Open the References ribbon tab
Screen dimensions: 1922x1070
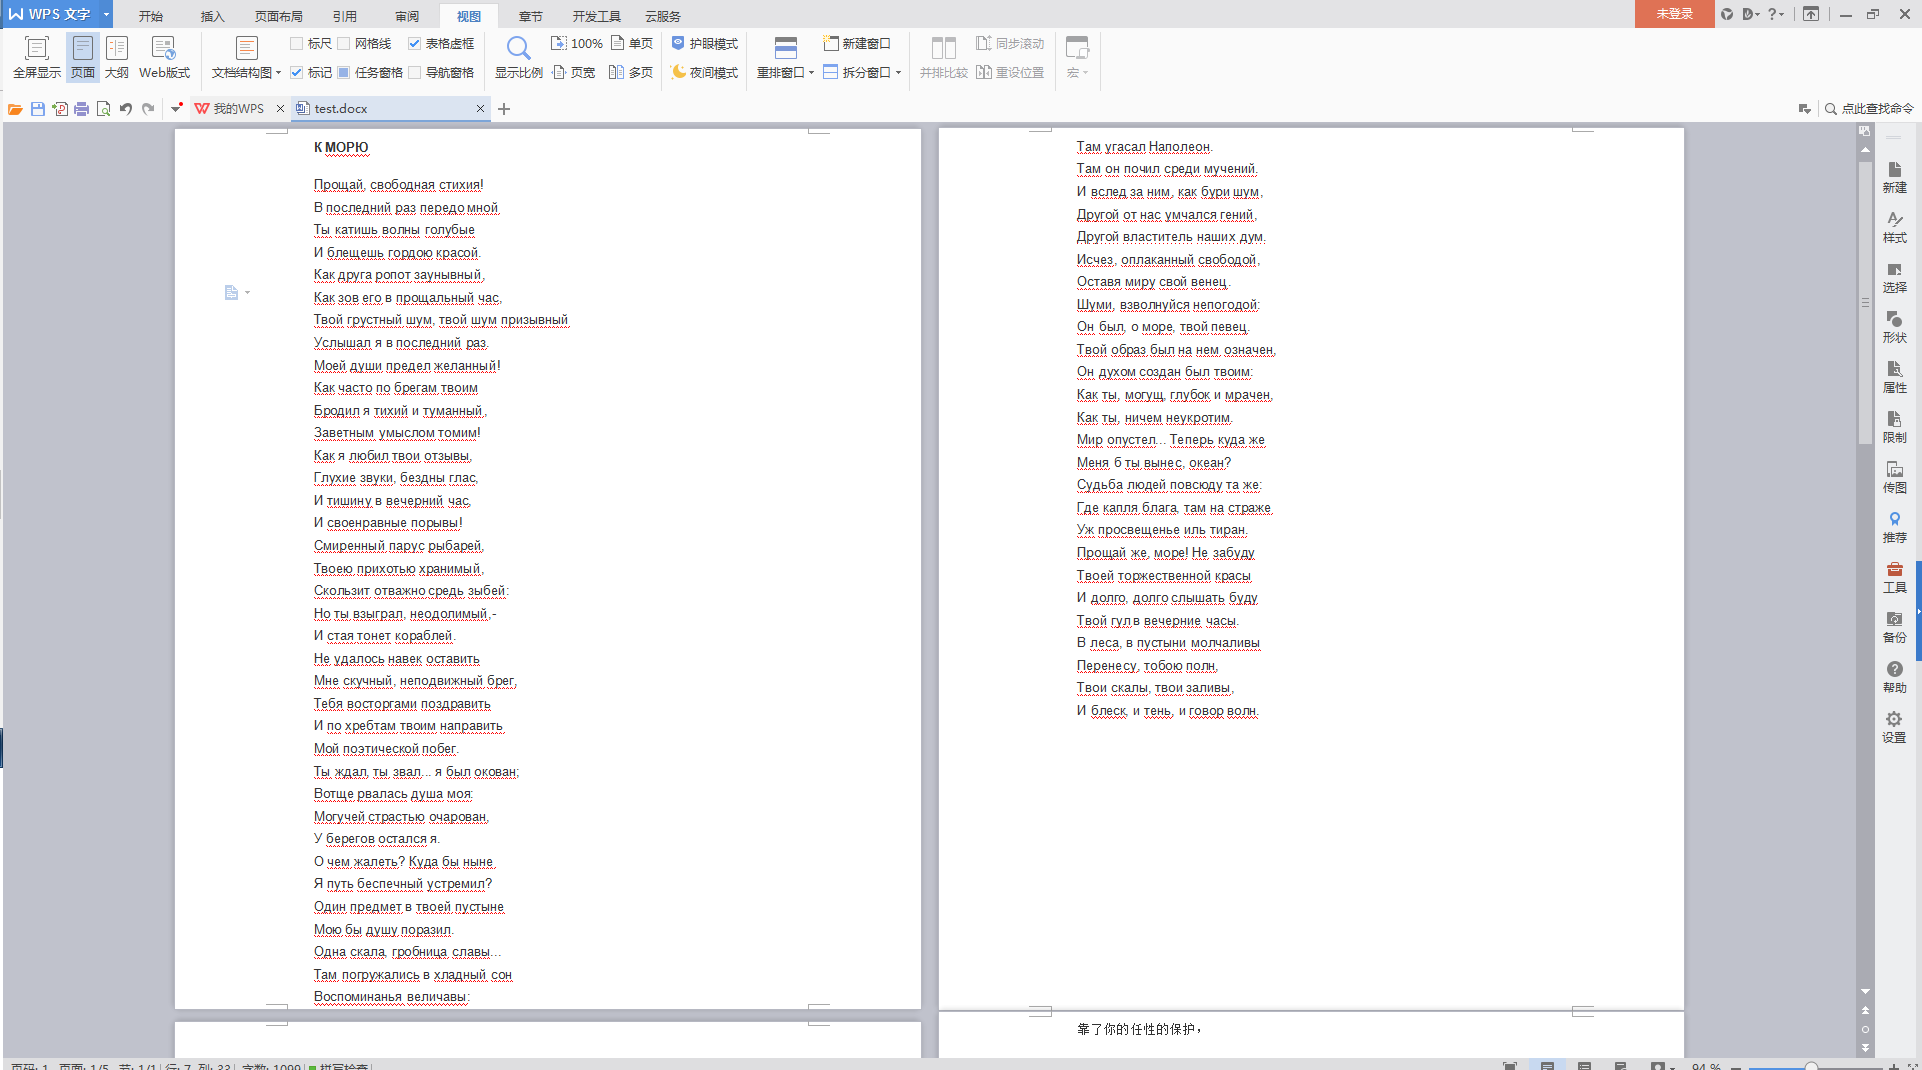click(345, 16)
